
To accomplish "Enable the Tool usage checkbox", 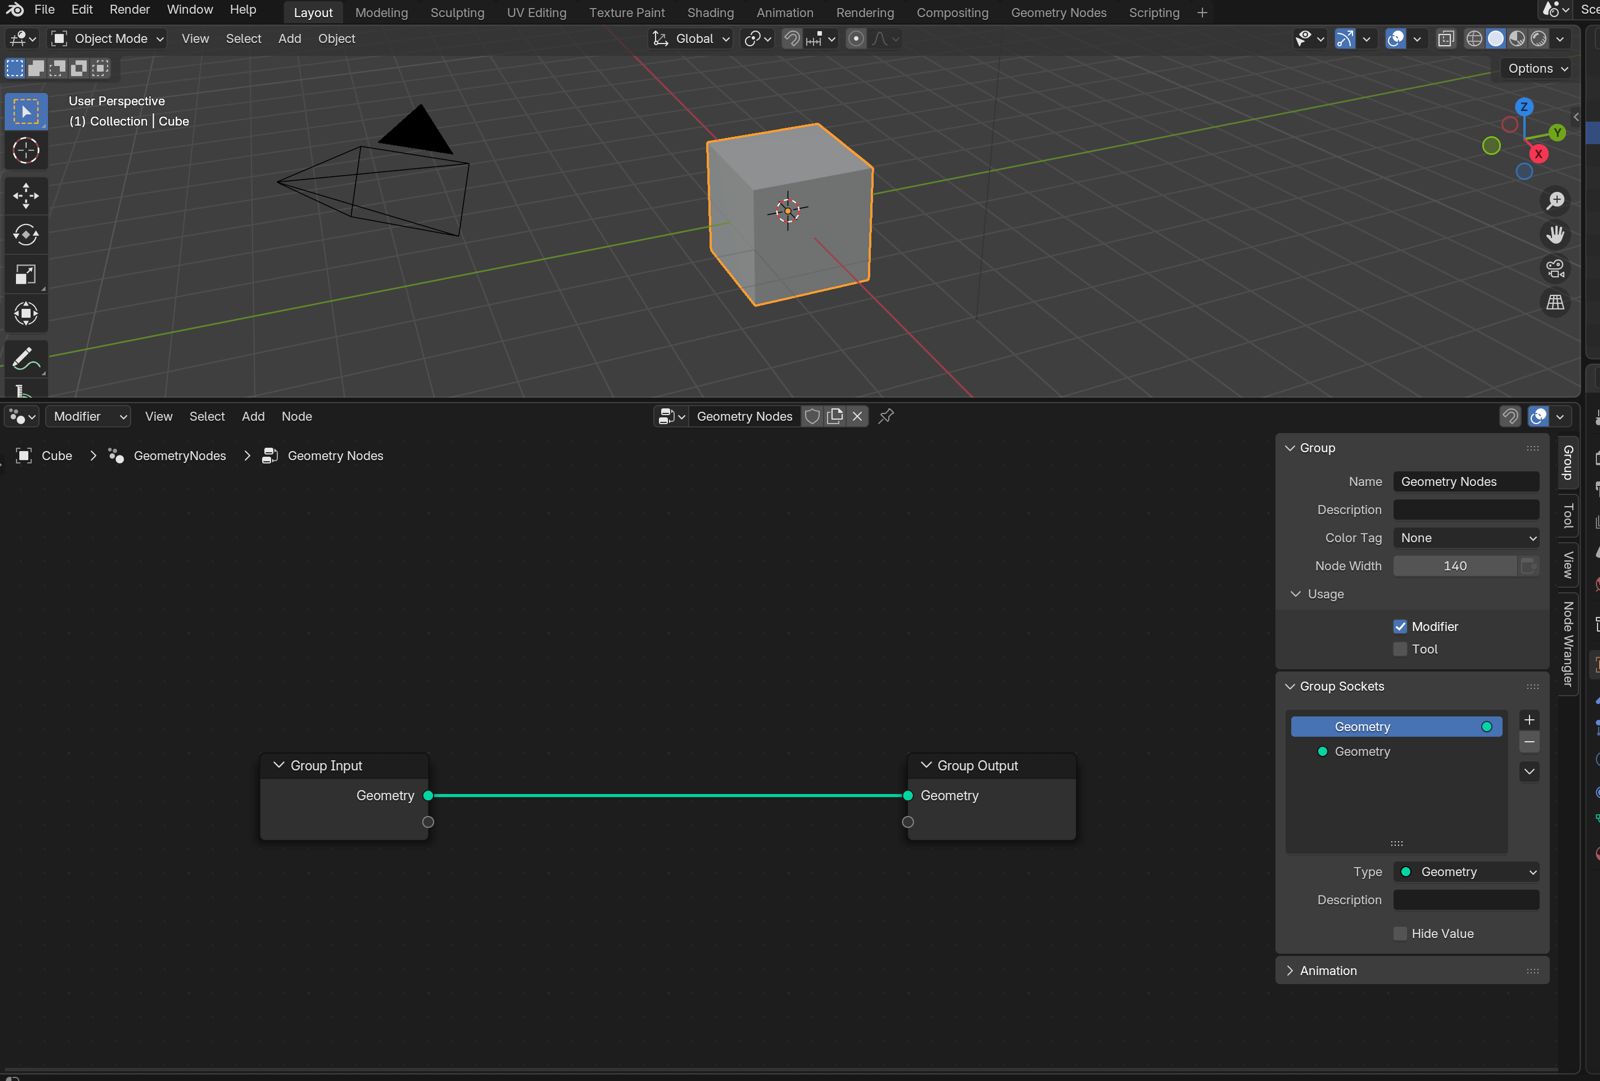I will coord(1400,649).
